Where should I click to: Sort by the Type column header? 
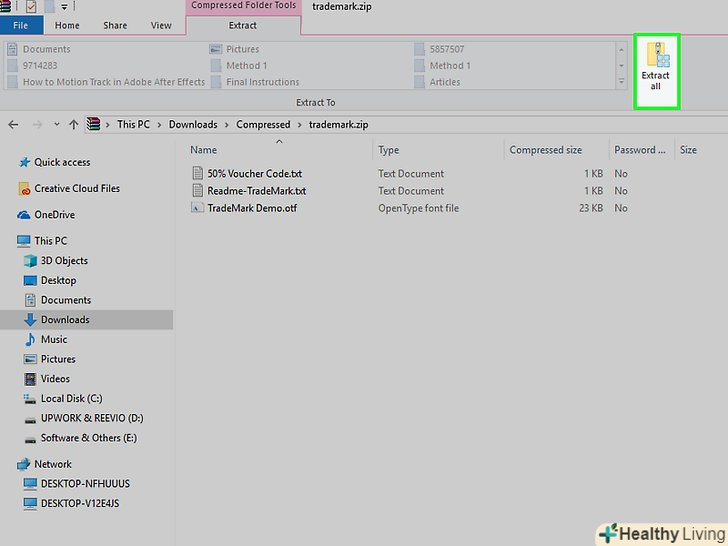coord(389,150)
